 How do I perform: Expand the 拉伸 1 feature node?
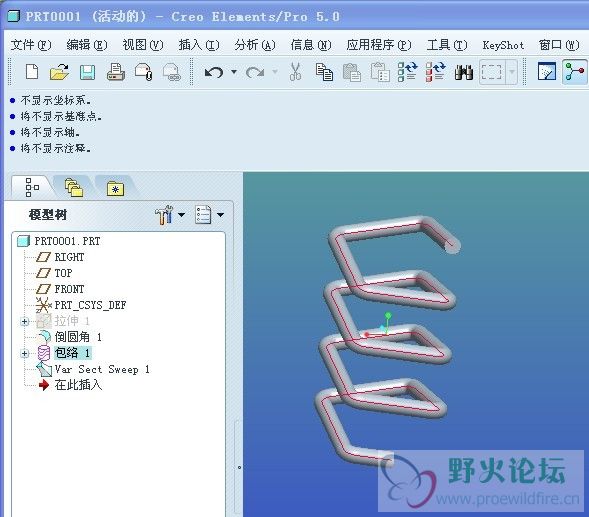tap(25, 322)
